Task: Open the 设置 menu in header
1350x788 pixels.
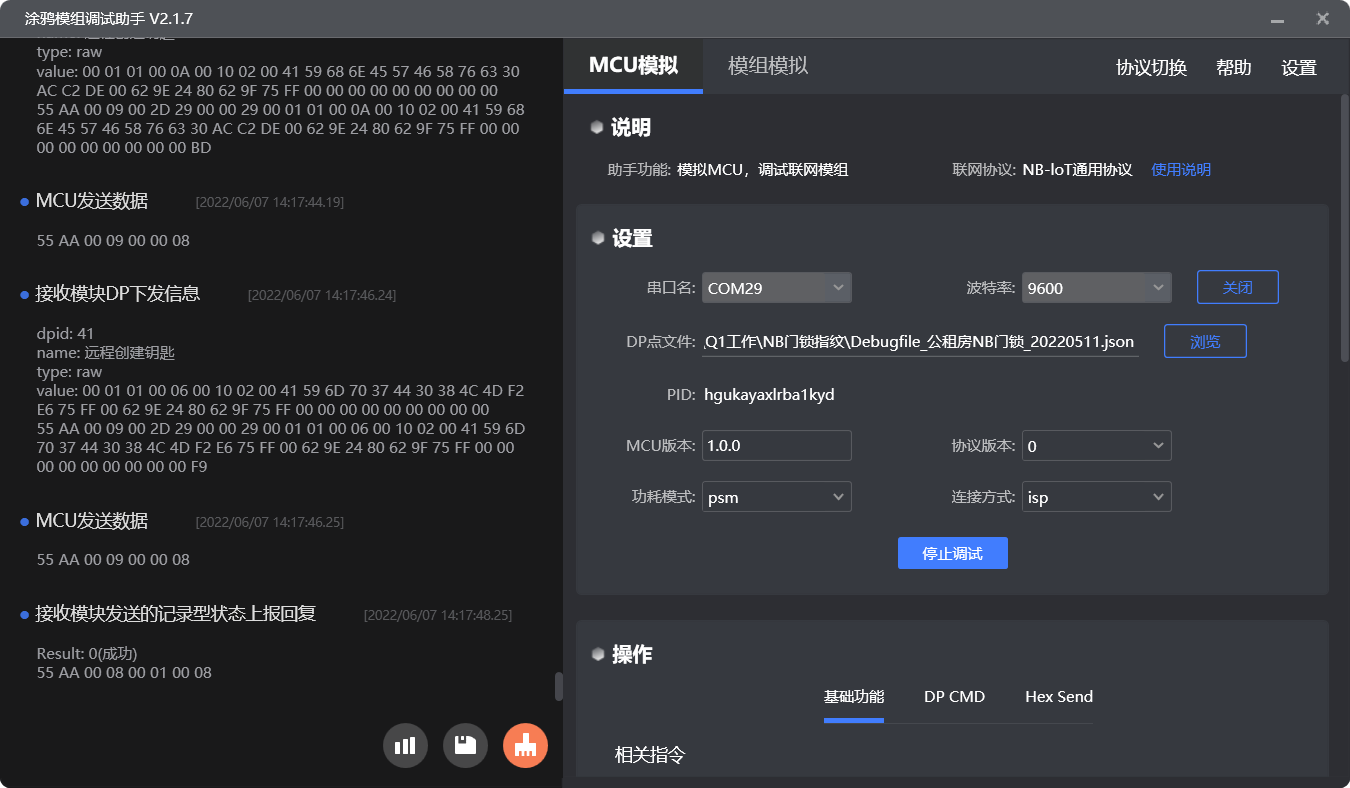Action: (x=1299, y=68)
